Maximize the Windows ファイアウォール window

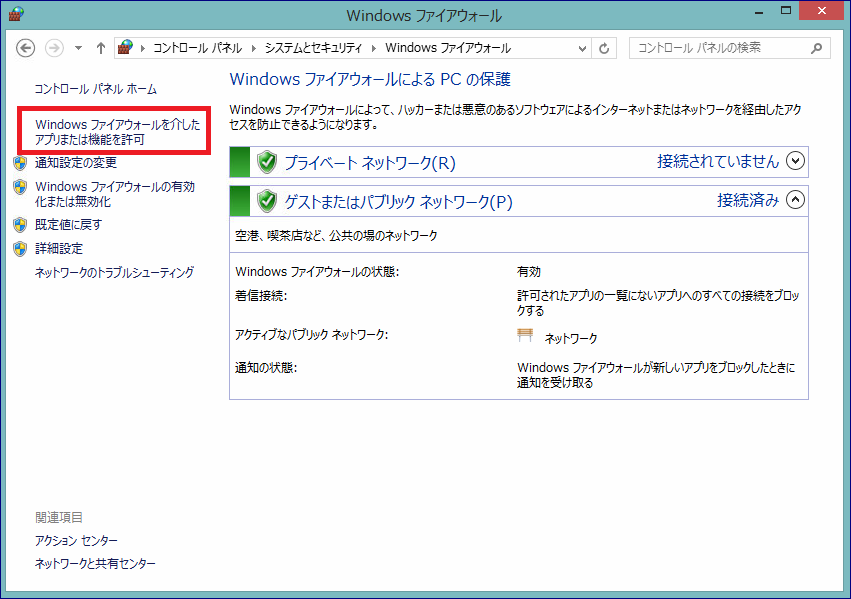786,11
